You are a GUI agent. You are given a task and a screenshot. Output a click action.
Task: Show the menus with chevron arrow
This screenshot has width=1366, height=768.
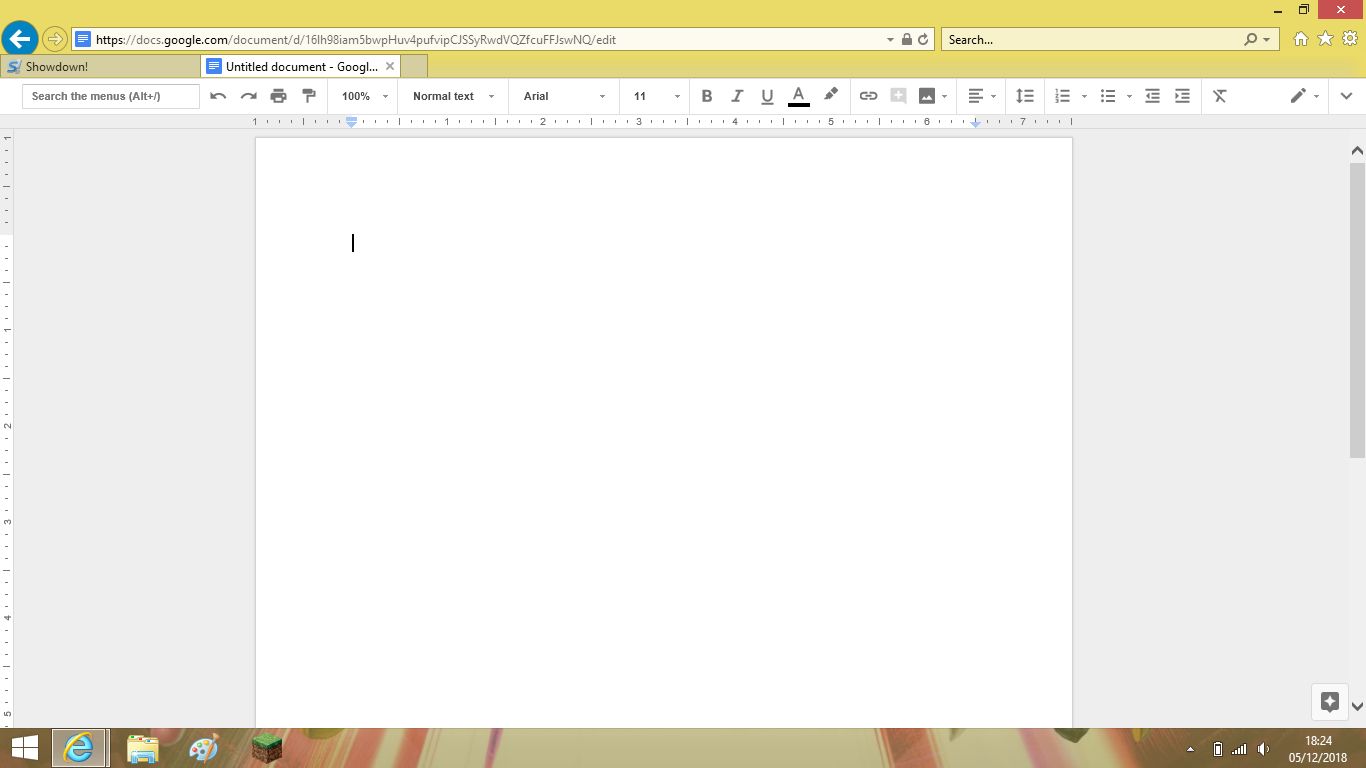point(1346,96)
